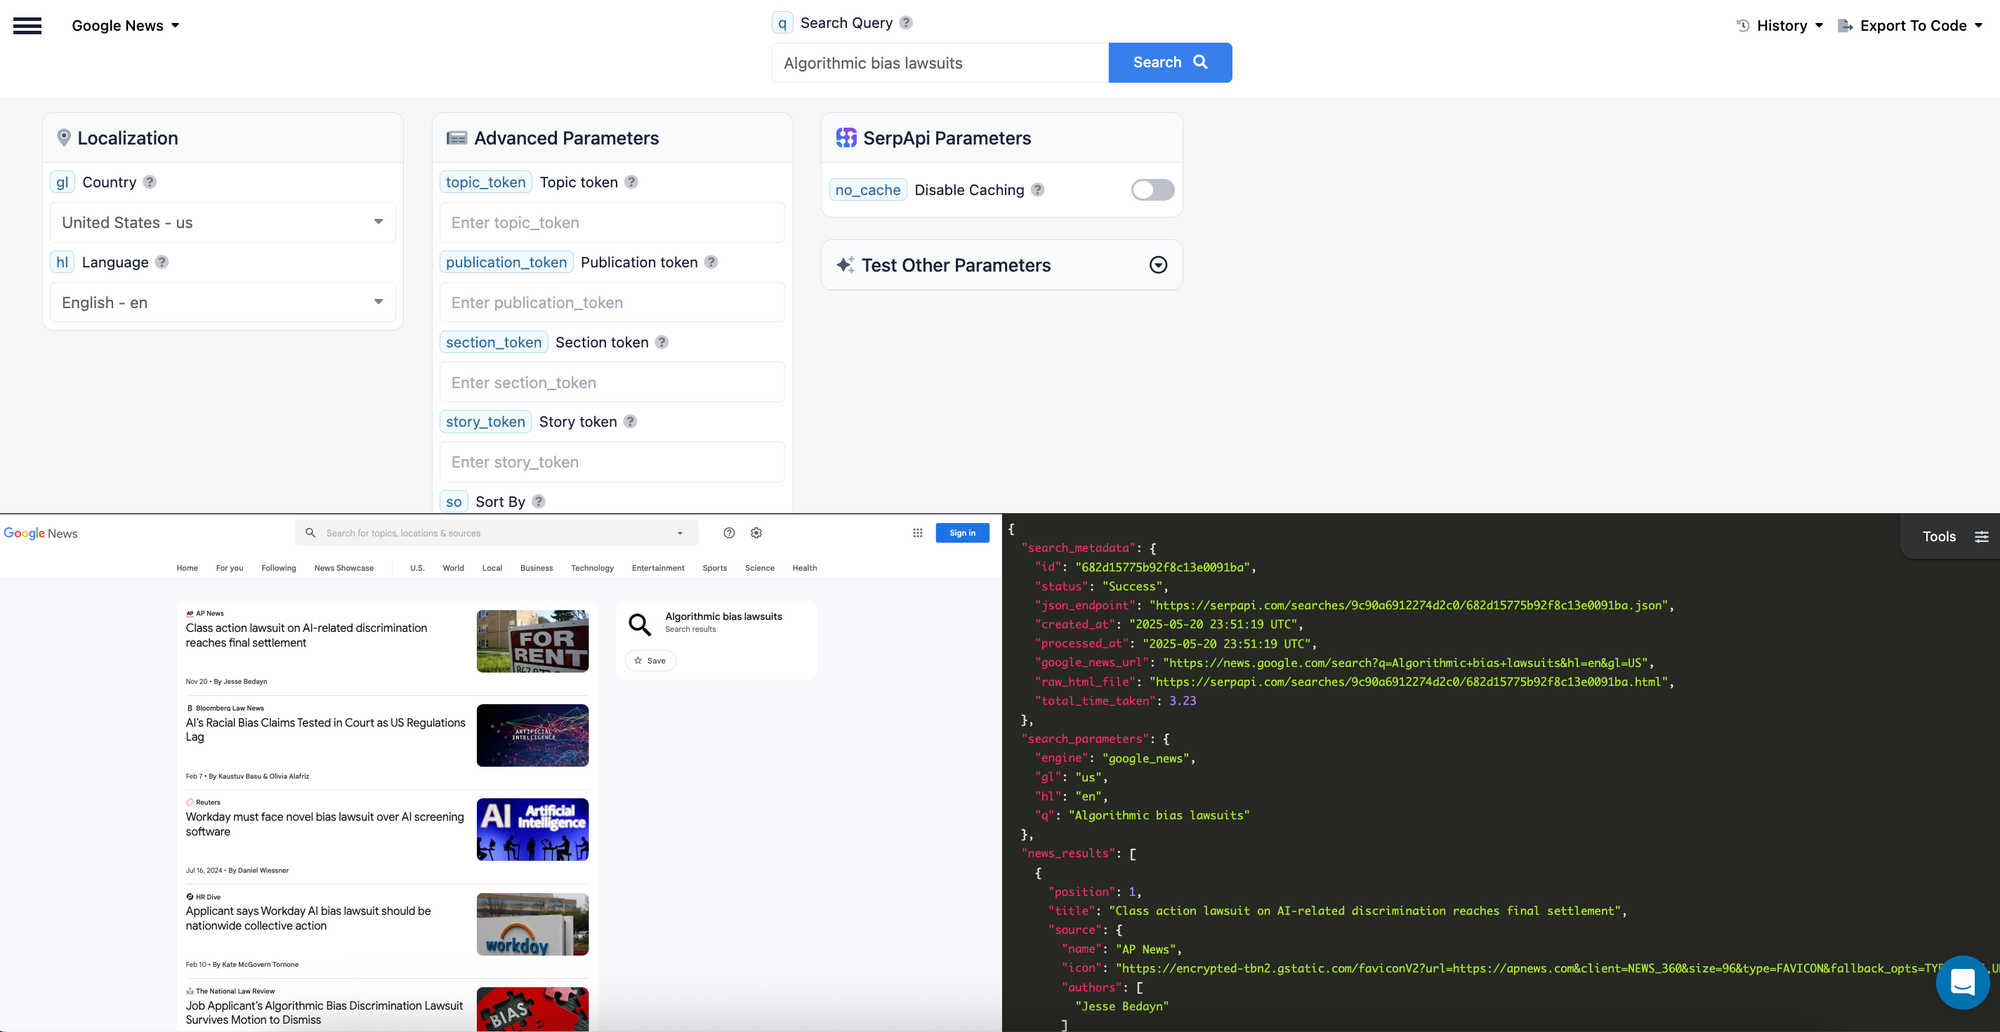Open the hamburger menu

pos(27,26)
